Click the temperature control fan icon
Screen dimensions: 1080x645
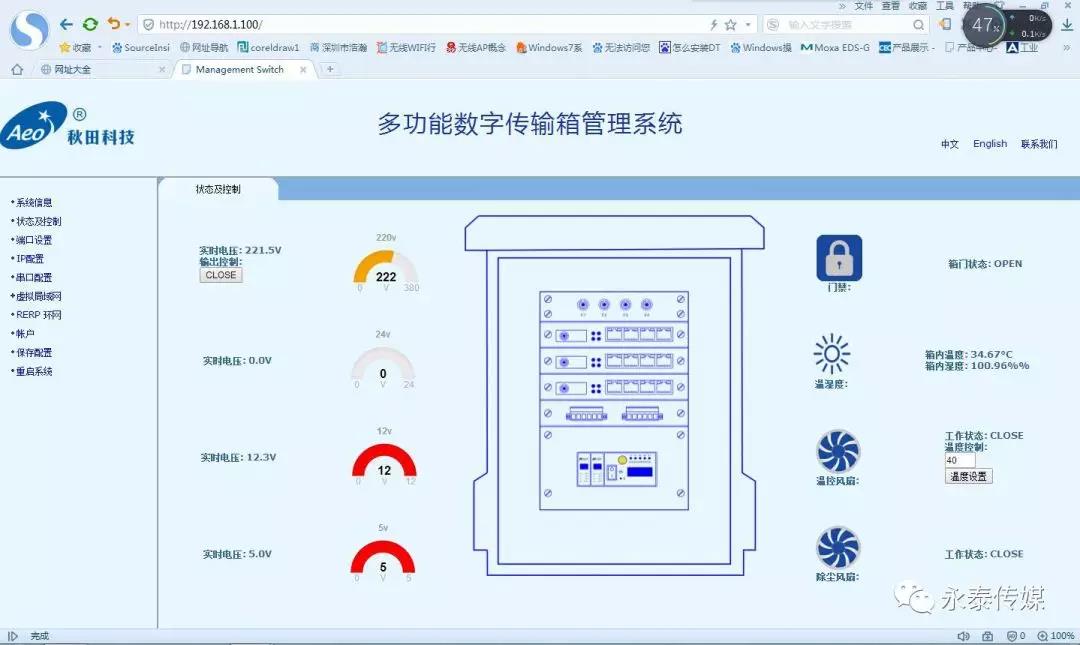[x=838, y=451]
